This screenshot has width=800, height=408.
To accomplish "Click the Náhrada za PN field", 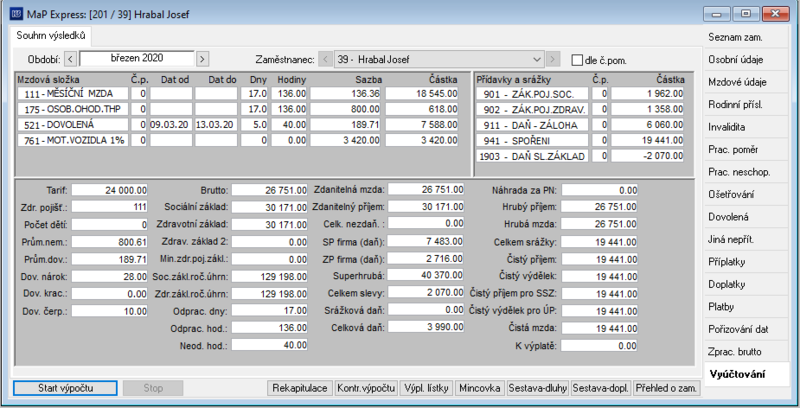I will pos(599,190).
